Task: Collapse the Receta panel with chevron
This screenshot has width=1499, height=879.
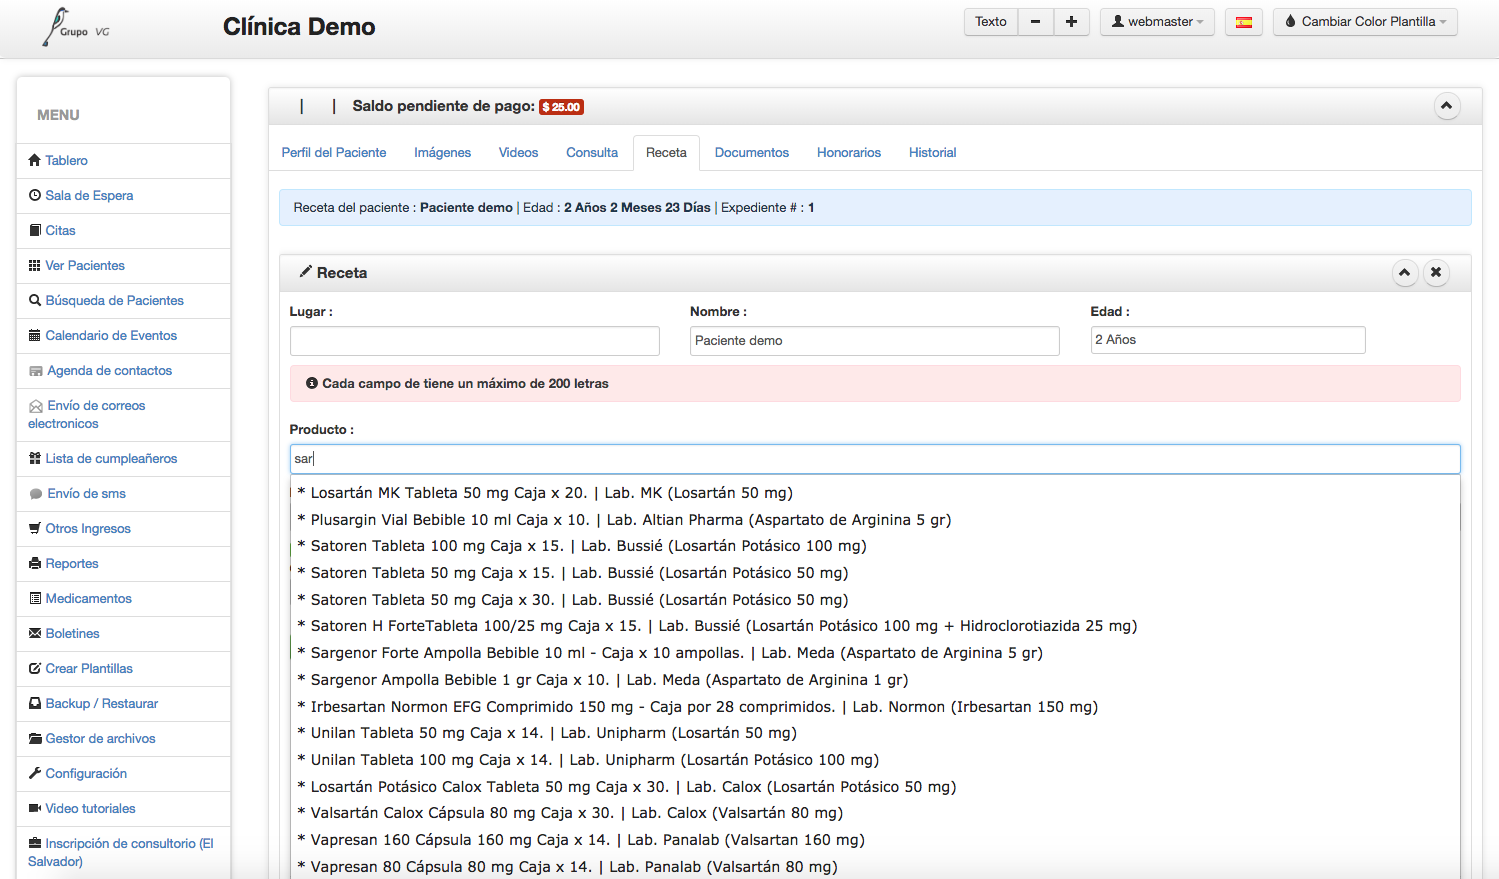Action: point(1404,272)
